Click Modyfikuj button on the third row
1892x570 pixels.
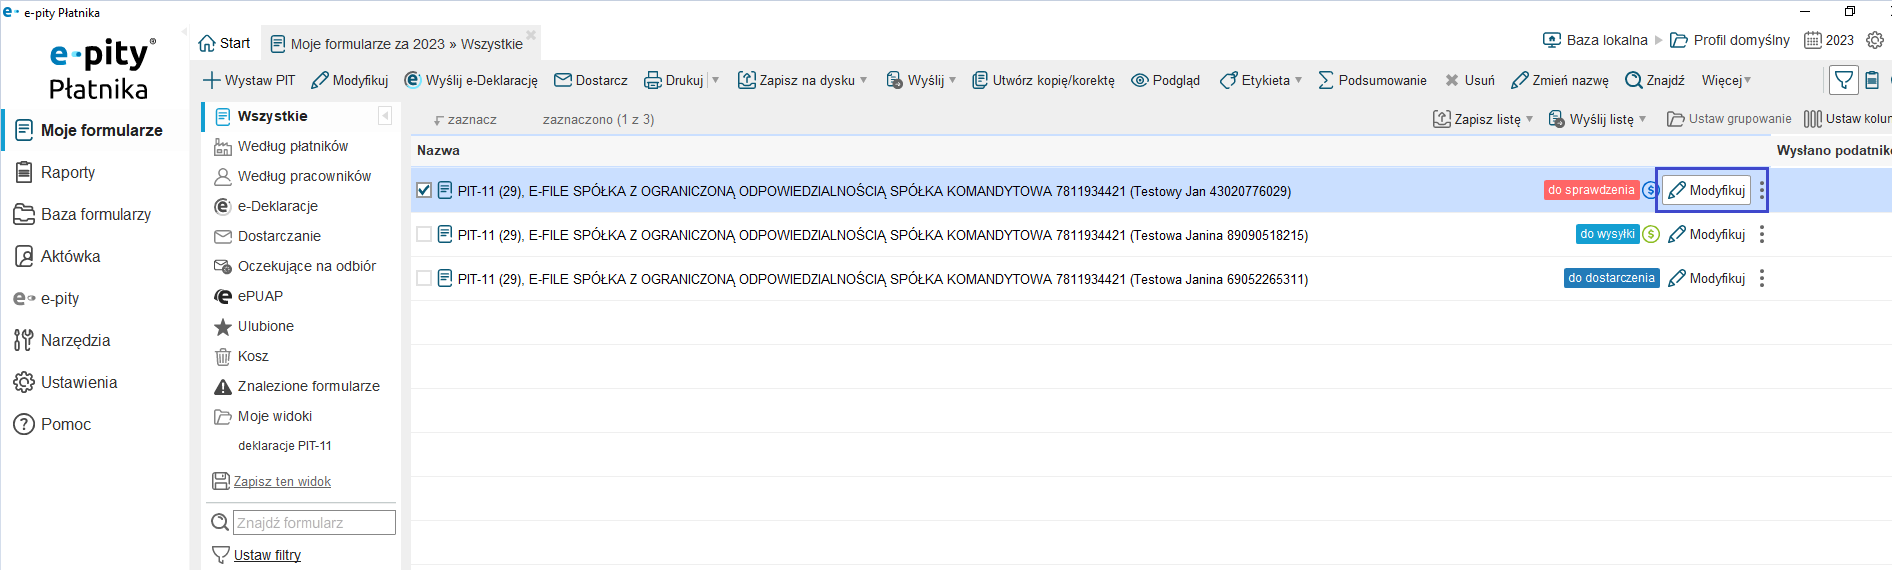click(1707, 278)
